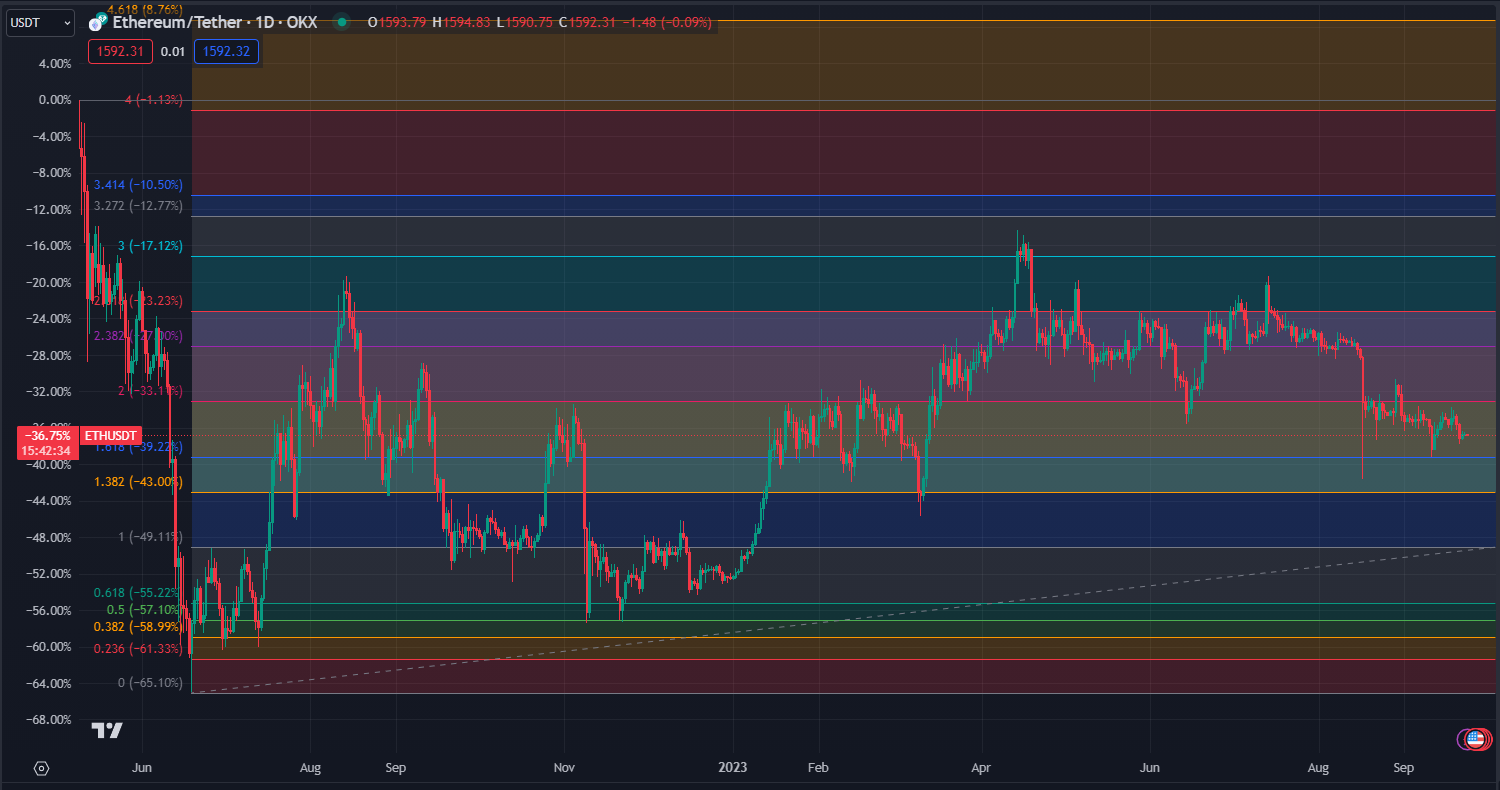The image size is (1500, 790).
Task: Click the red sell price 1592.31 button
Action: [120, 51]
